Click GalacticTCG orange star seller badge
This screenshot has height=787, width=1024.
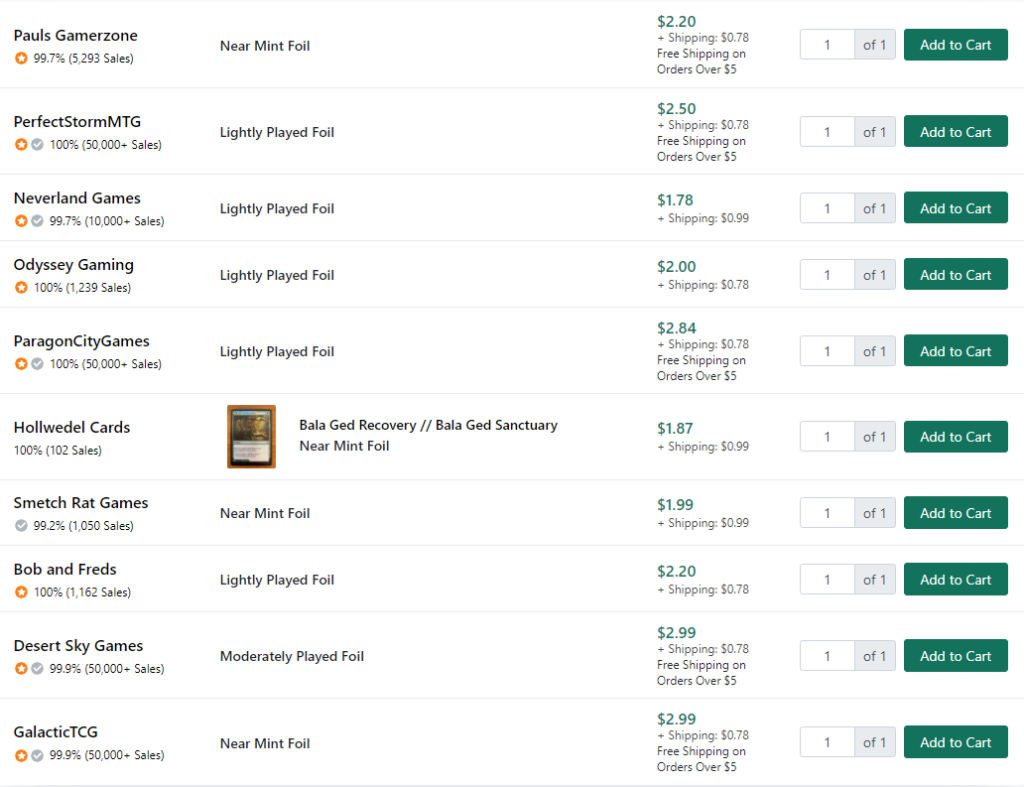click(x=22, y=755)
